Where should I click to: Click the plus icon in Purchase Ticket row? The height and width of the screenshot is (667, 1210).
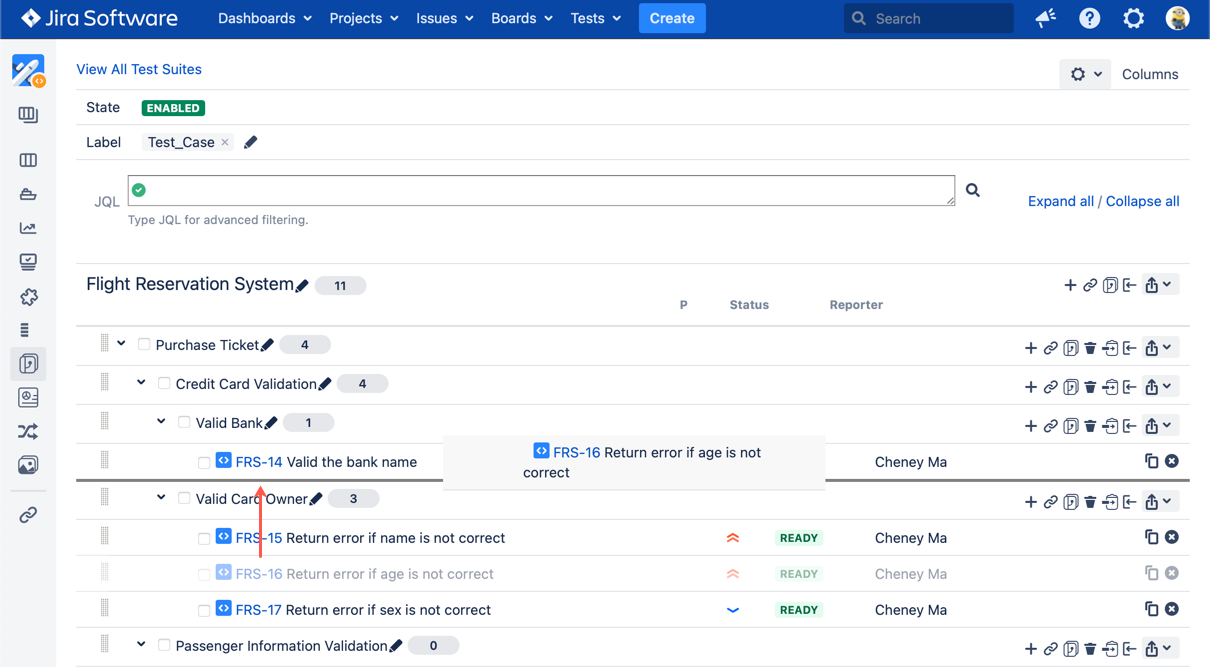[x=1030, y=348]
